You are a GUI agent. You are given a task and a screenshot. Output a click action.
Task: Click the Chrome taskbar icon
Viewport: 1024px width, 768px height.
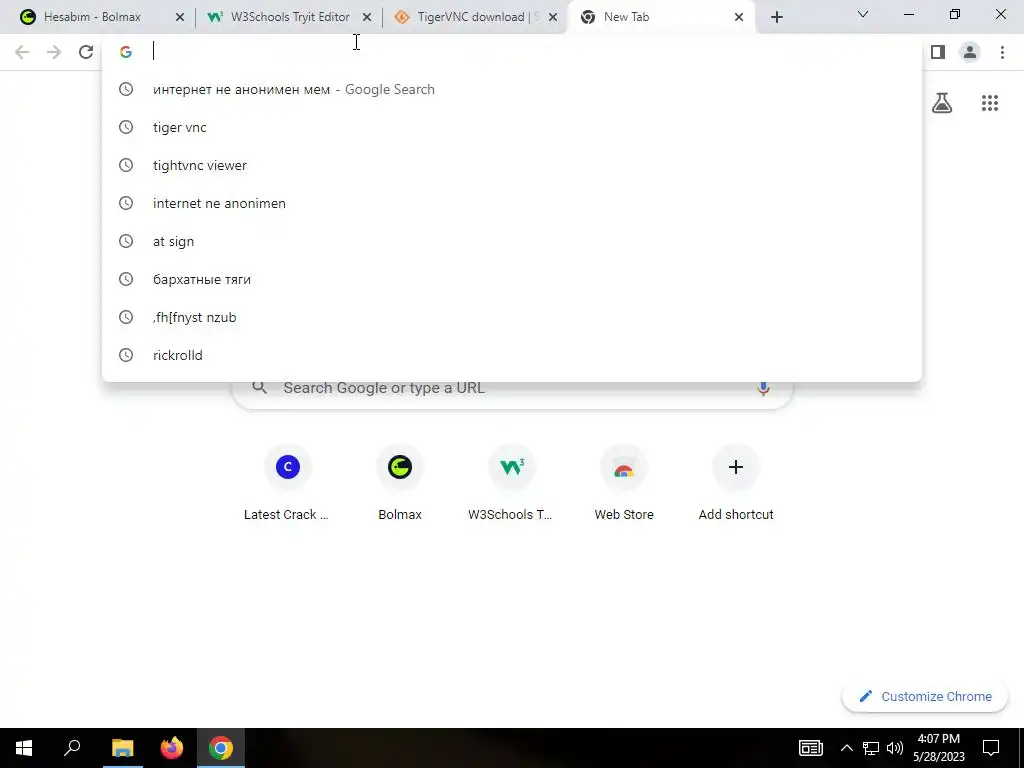click(x=221, y=748)
